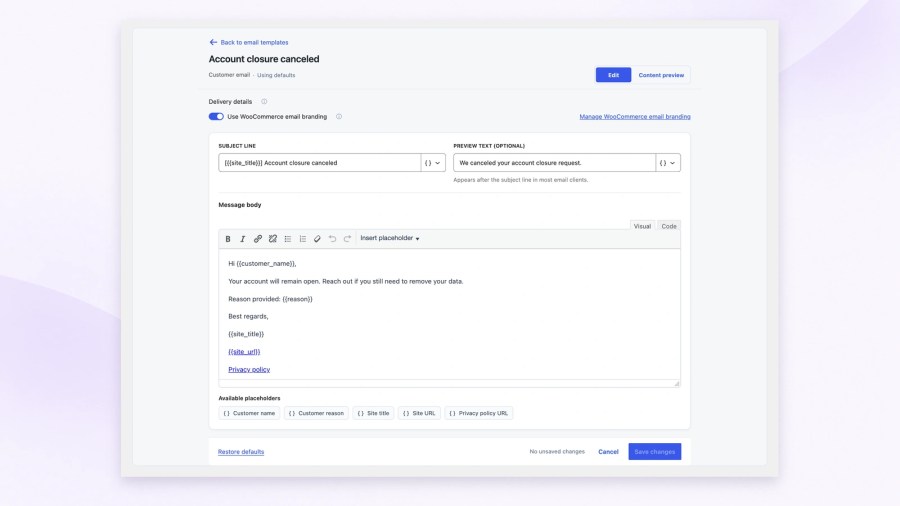900x506 pixels.
Task: Redo the last edit
Action: (347, 239)
